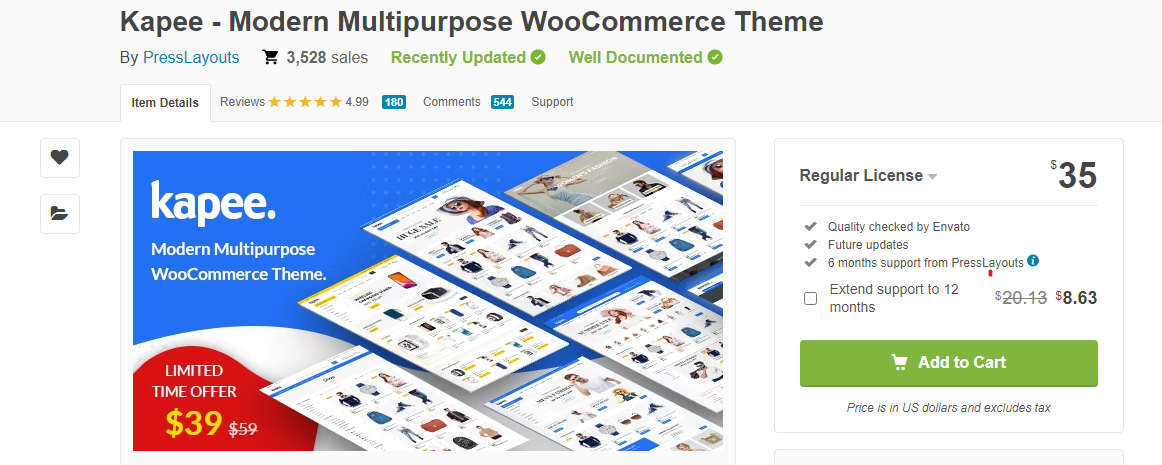
Task: Open the Comments tab
Action: [468, 102]
